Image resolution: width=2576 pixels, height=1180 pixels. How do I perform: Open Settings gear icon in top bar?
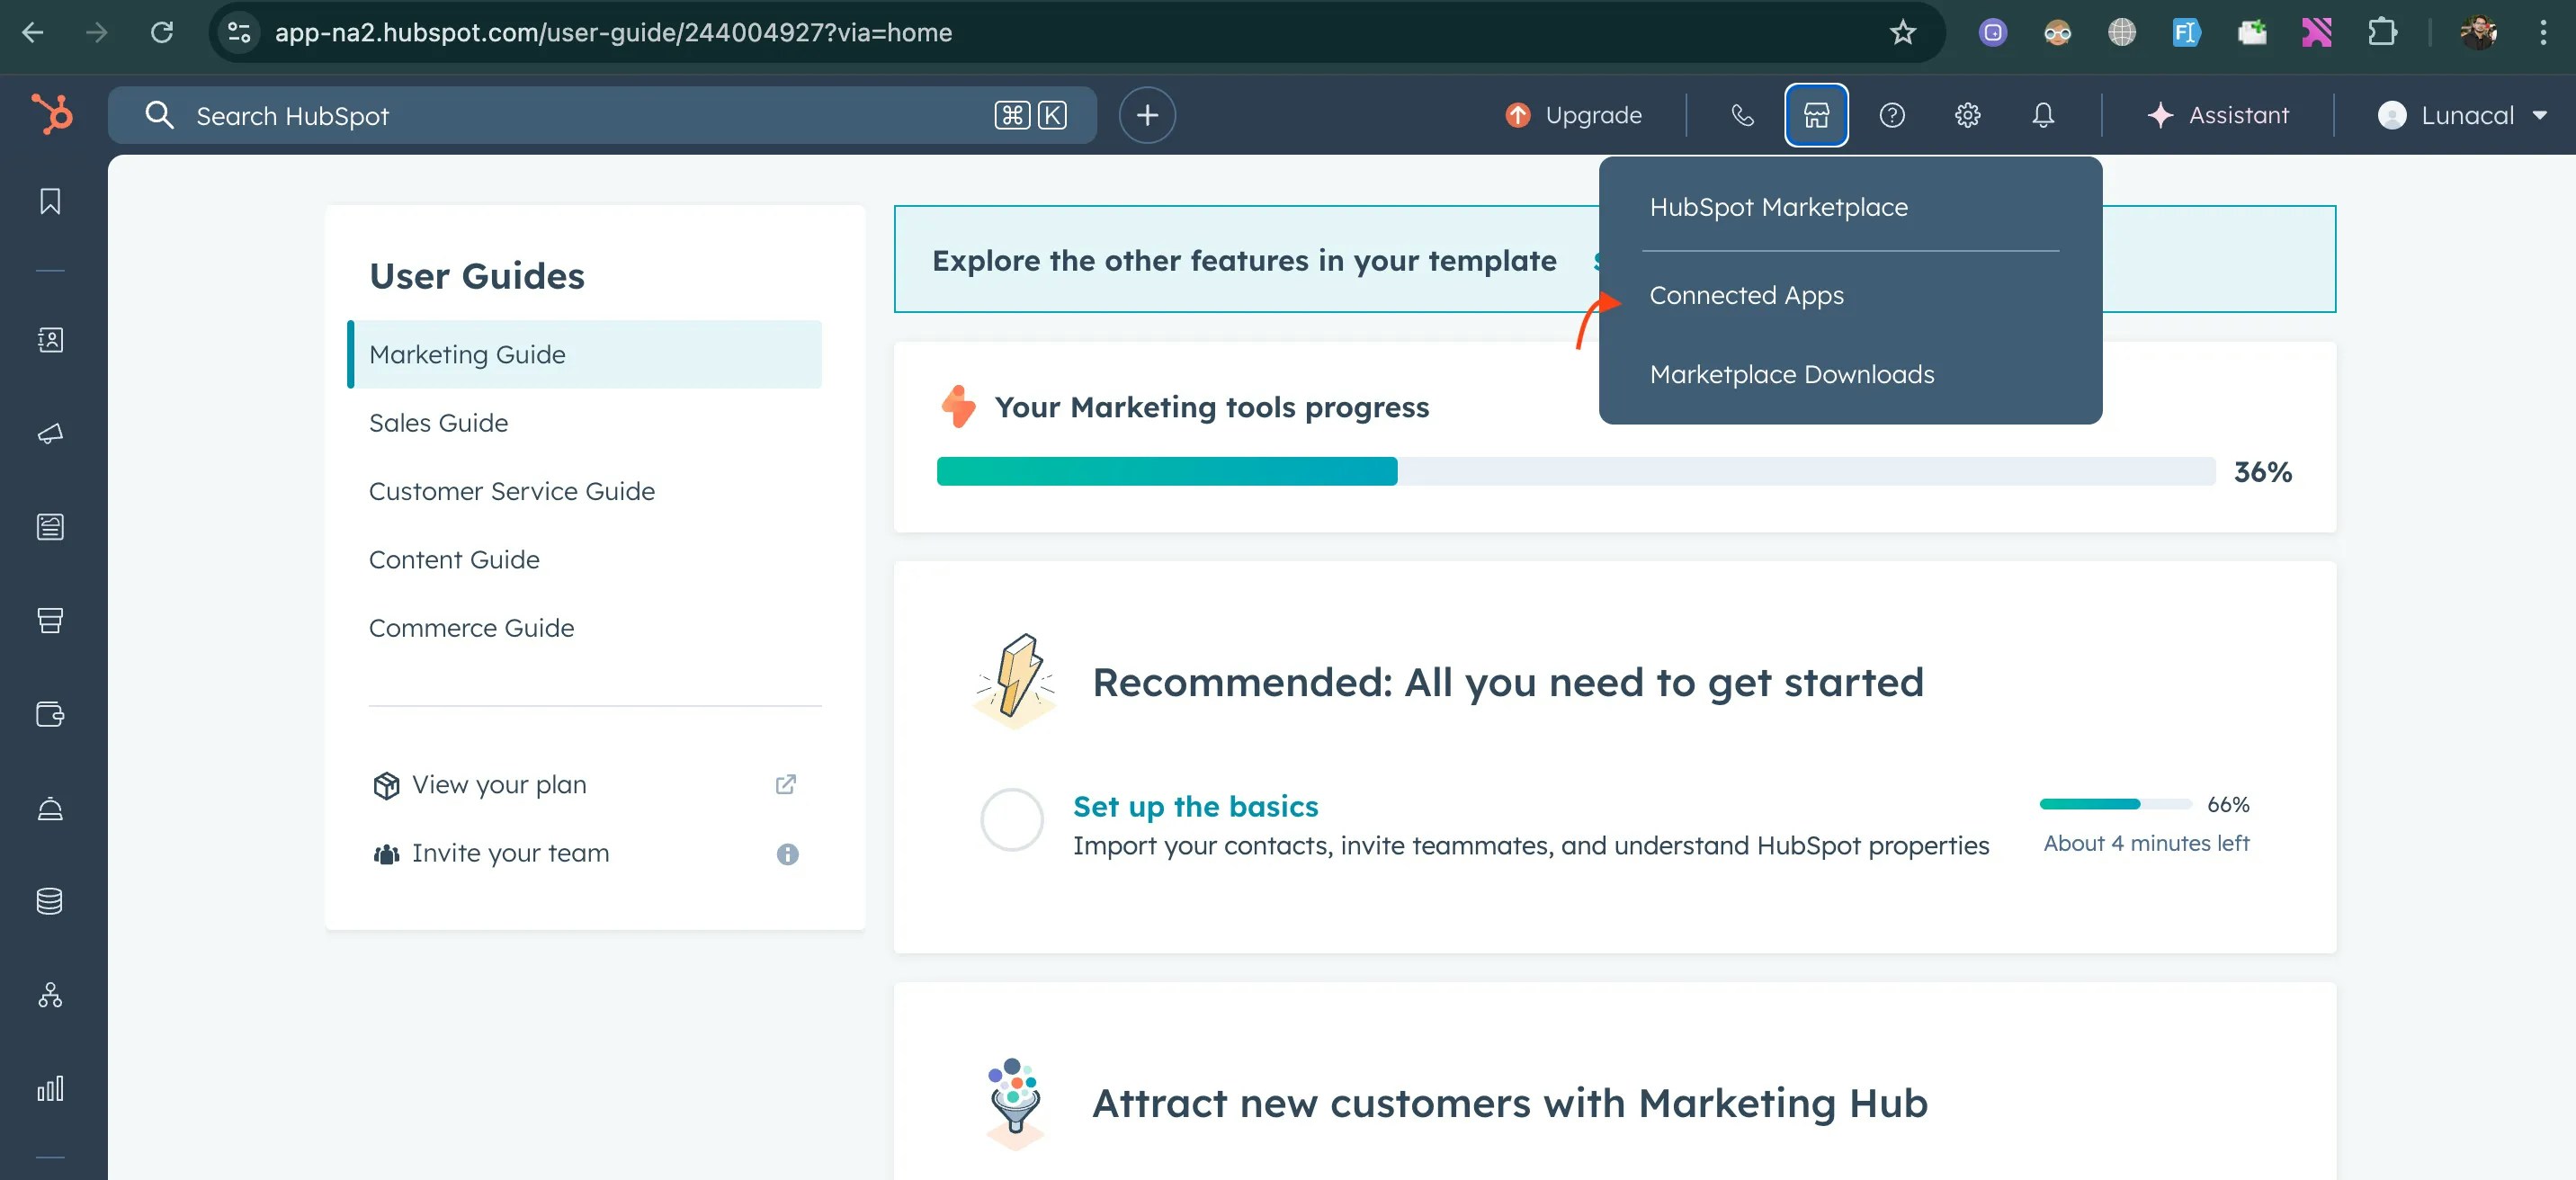[x=1967, y=115]
